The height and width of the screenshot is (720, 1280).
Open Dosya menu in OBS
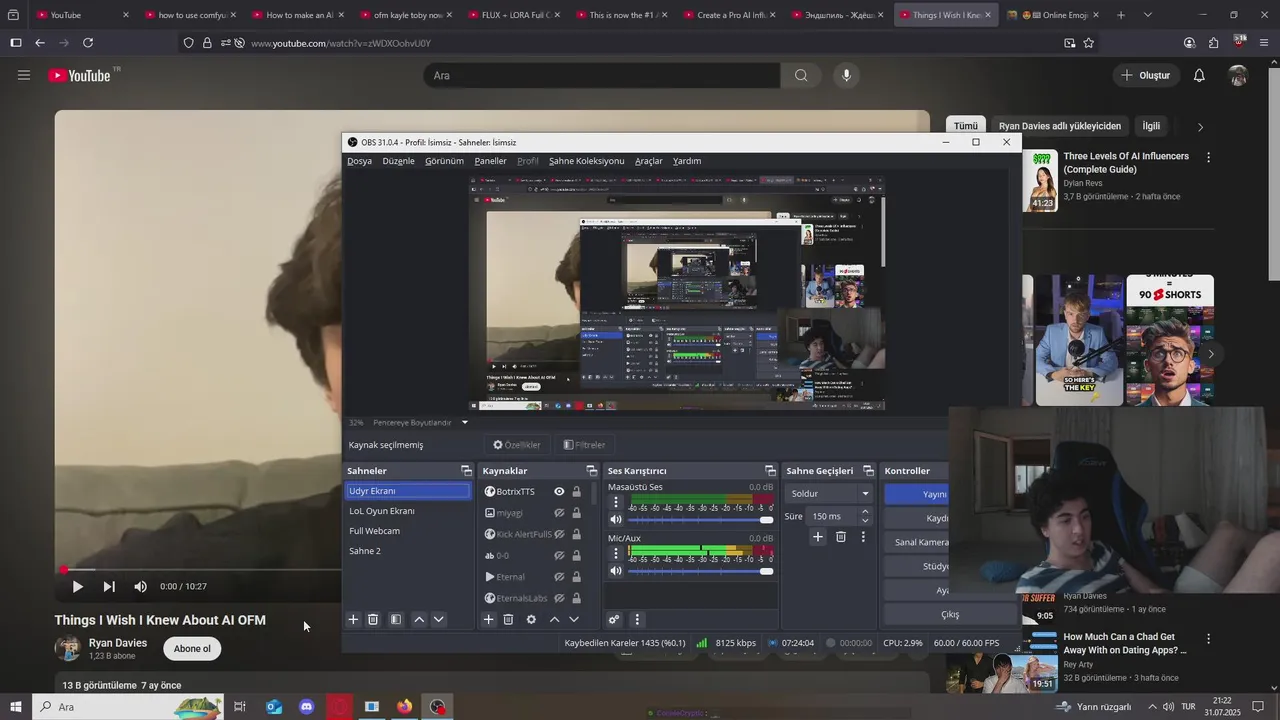(x=359, y=161)
